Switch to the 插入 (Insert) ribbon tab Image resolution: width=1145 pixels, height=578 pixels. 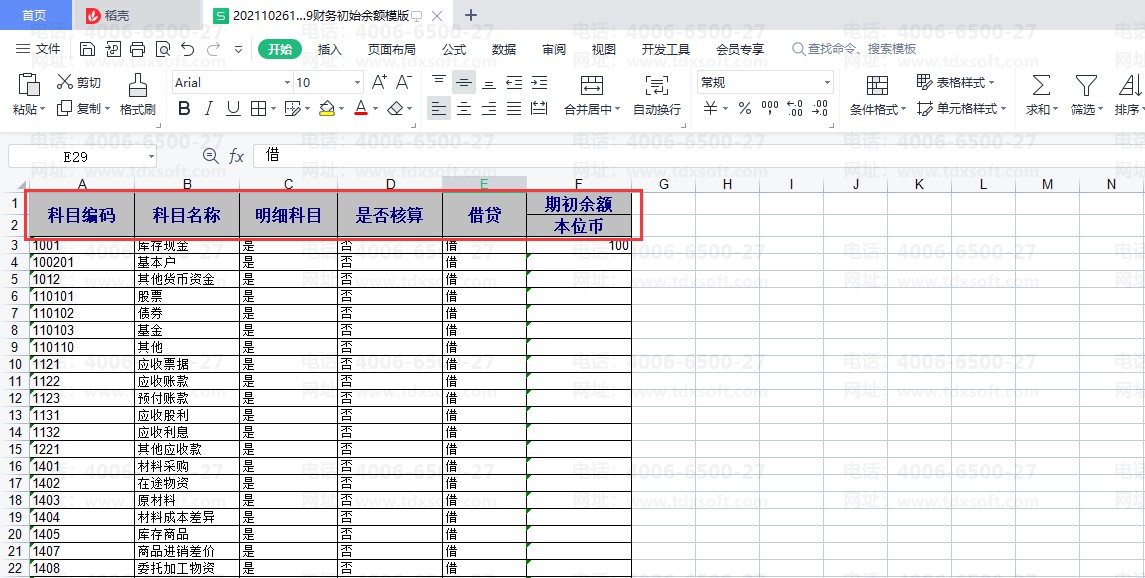[x=329, y=49]
